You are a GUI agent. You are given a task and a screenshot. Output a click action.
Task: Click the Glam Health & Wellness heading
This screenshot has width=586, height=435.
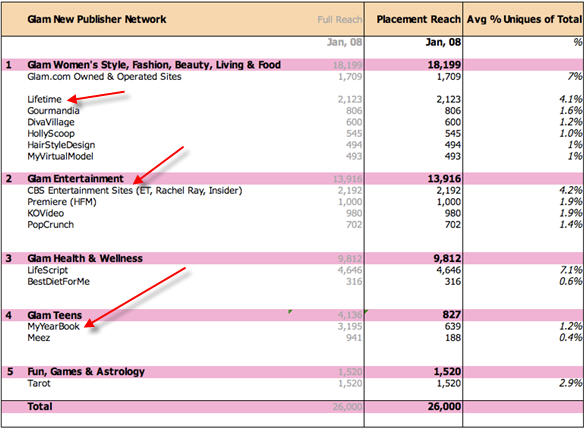85,258
